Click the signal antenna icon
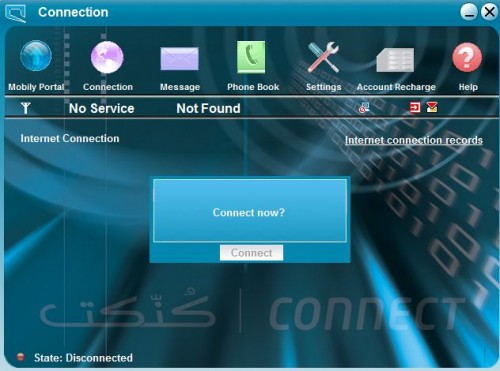The width and height of the screenshot is (500, 371). pyautogui.click(x=26, y=108)
